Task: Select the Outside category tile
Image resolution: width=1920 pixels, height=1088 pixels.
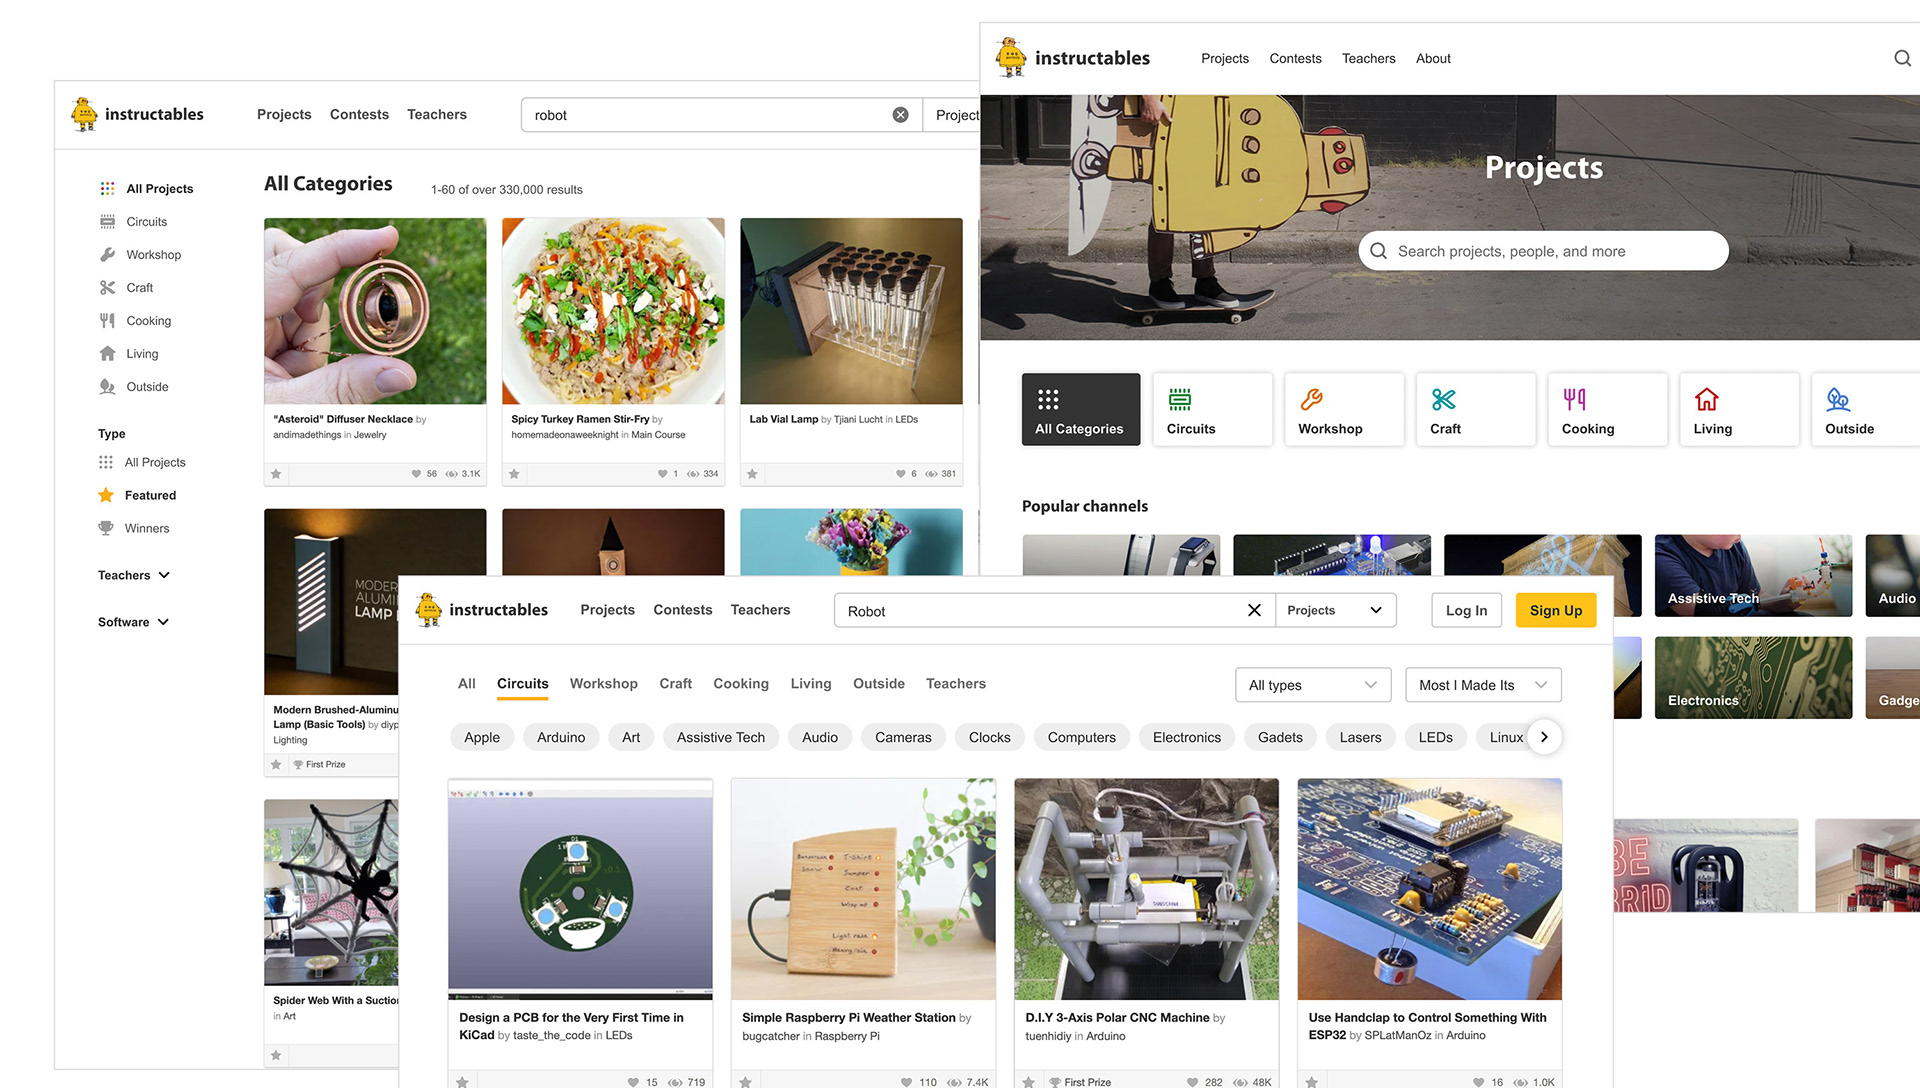Action: 1866,409
